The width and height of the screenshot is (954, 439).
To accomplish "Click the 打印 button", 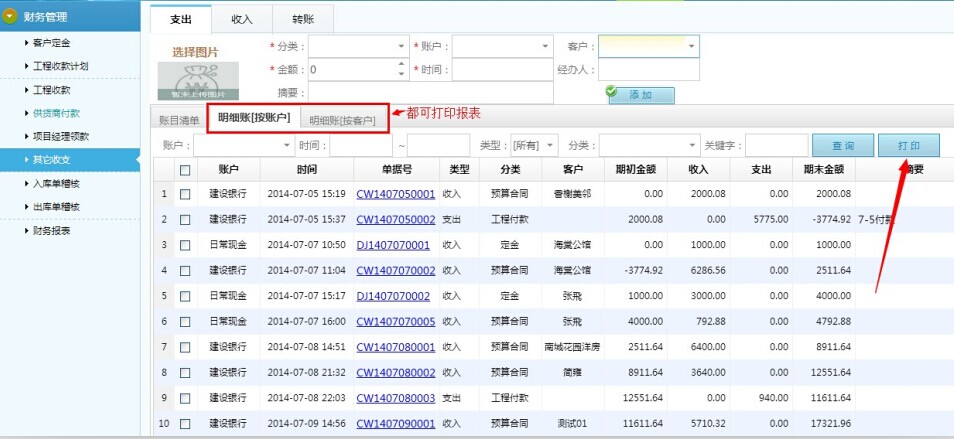I will [908, 145].
